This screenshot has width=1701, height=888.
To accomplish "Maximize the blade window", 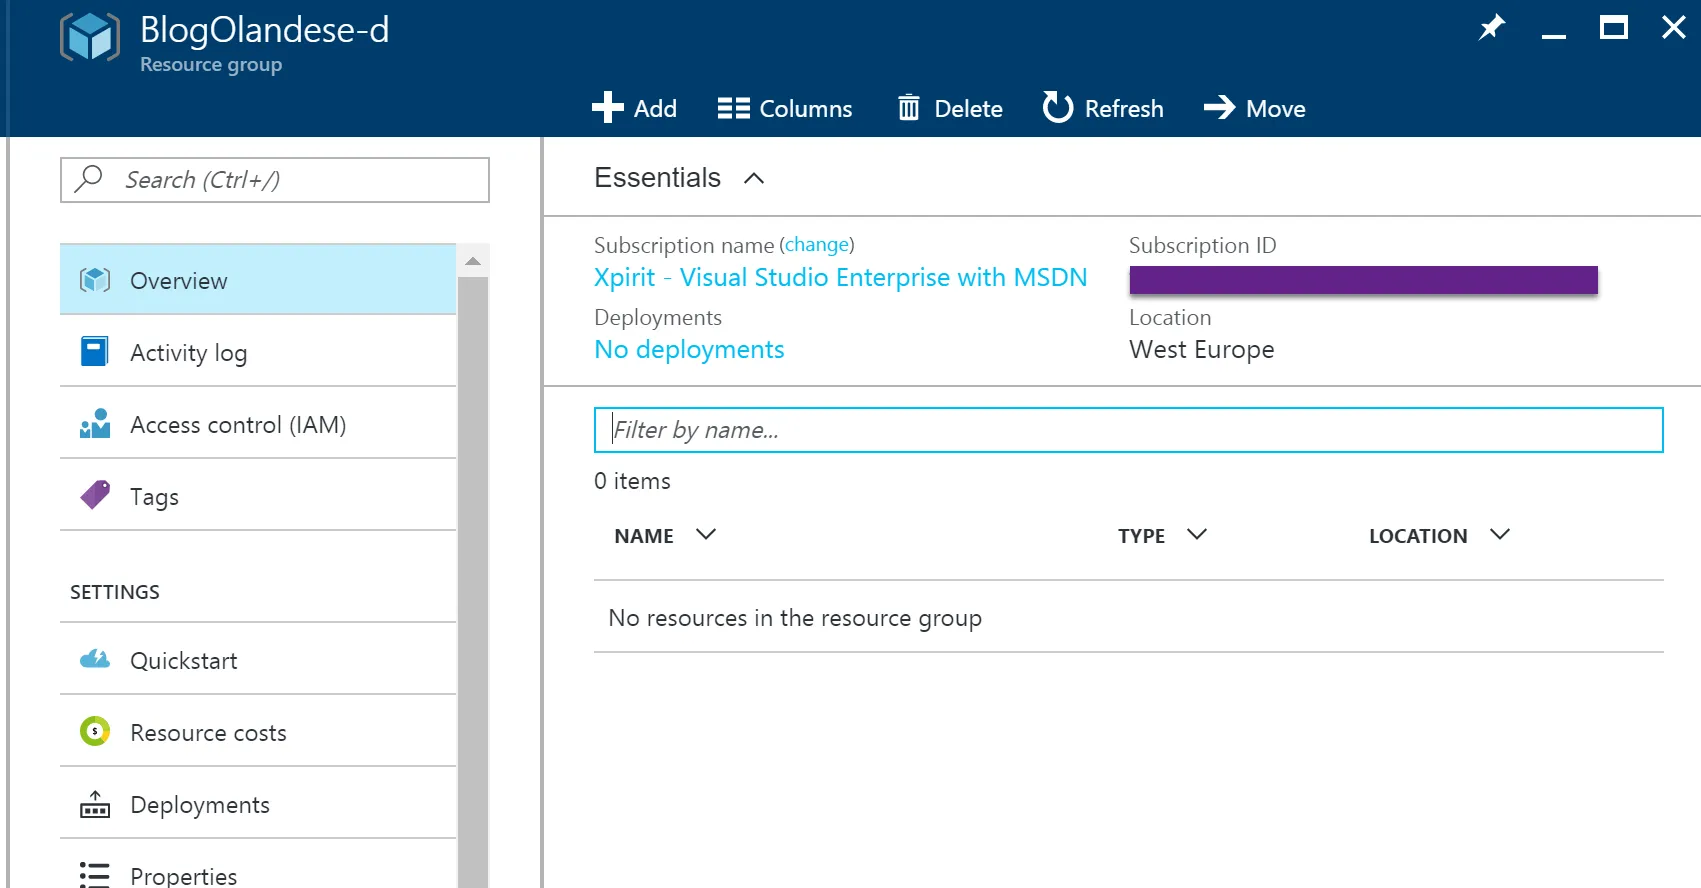I will (1613, 27).
